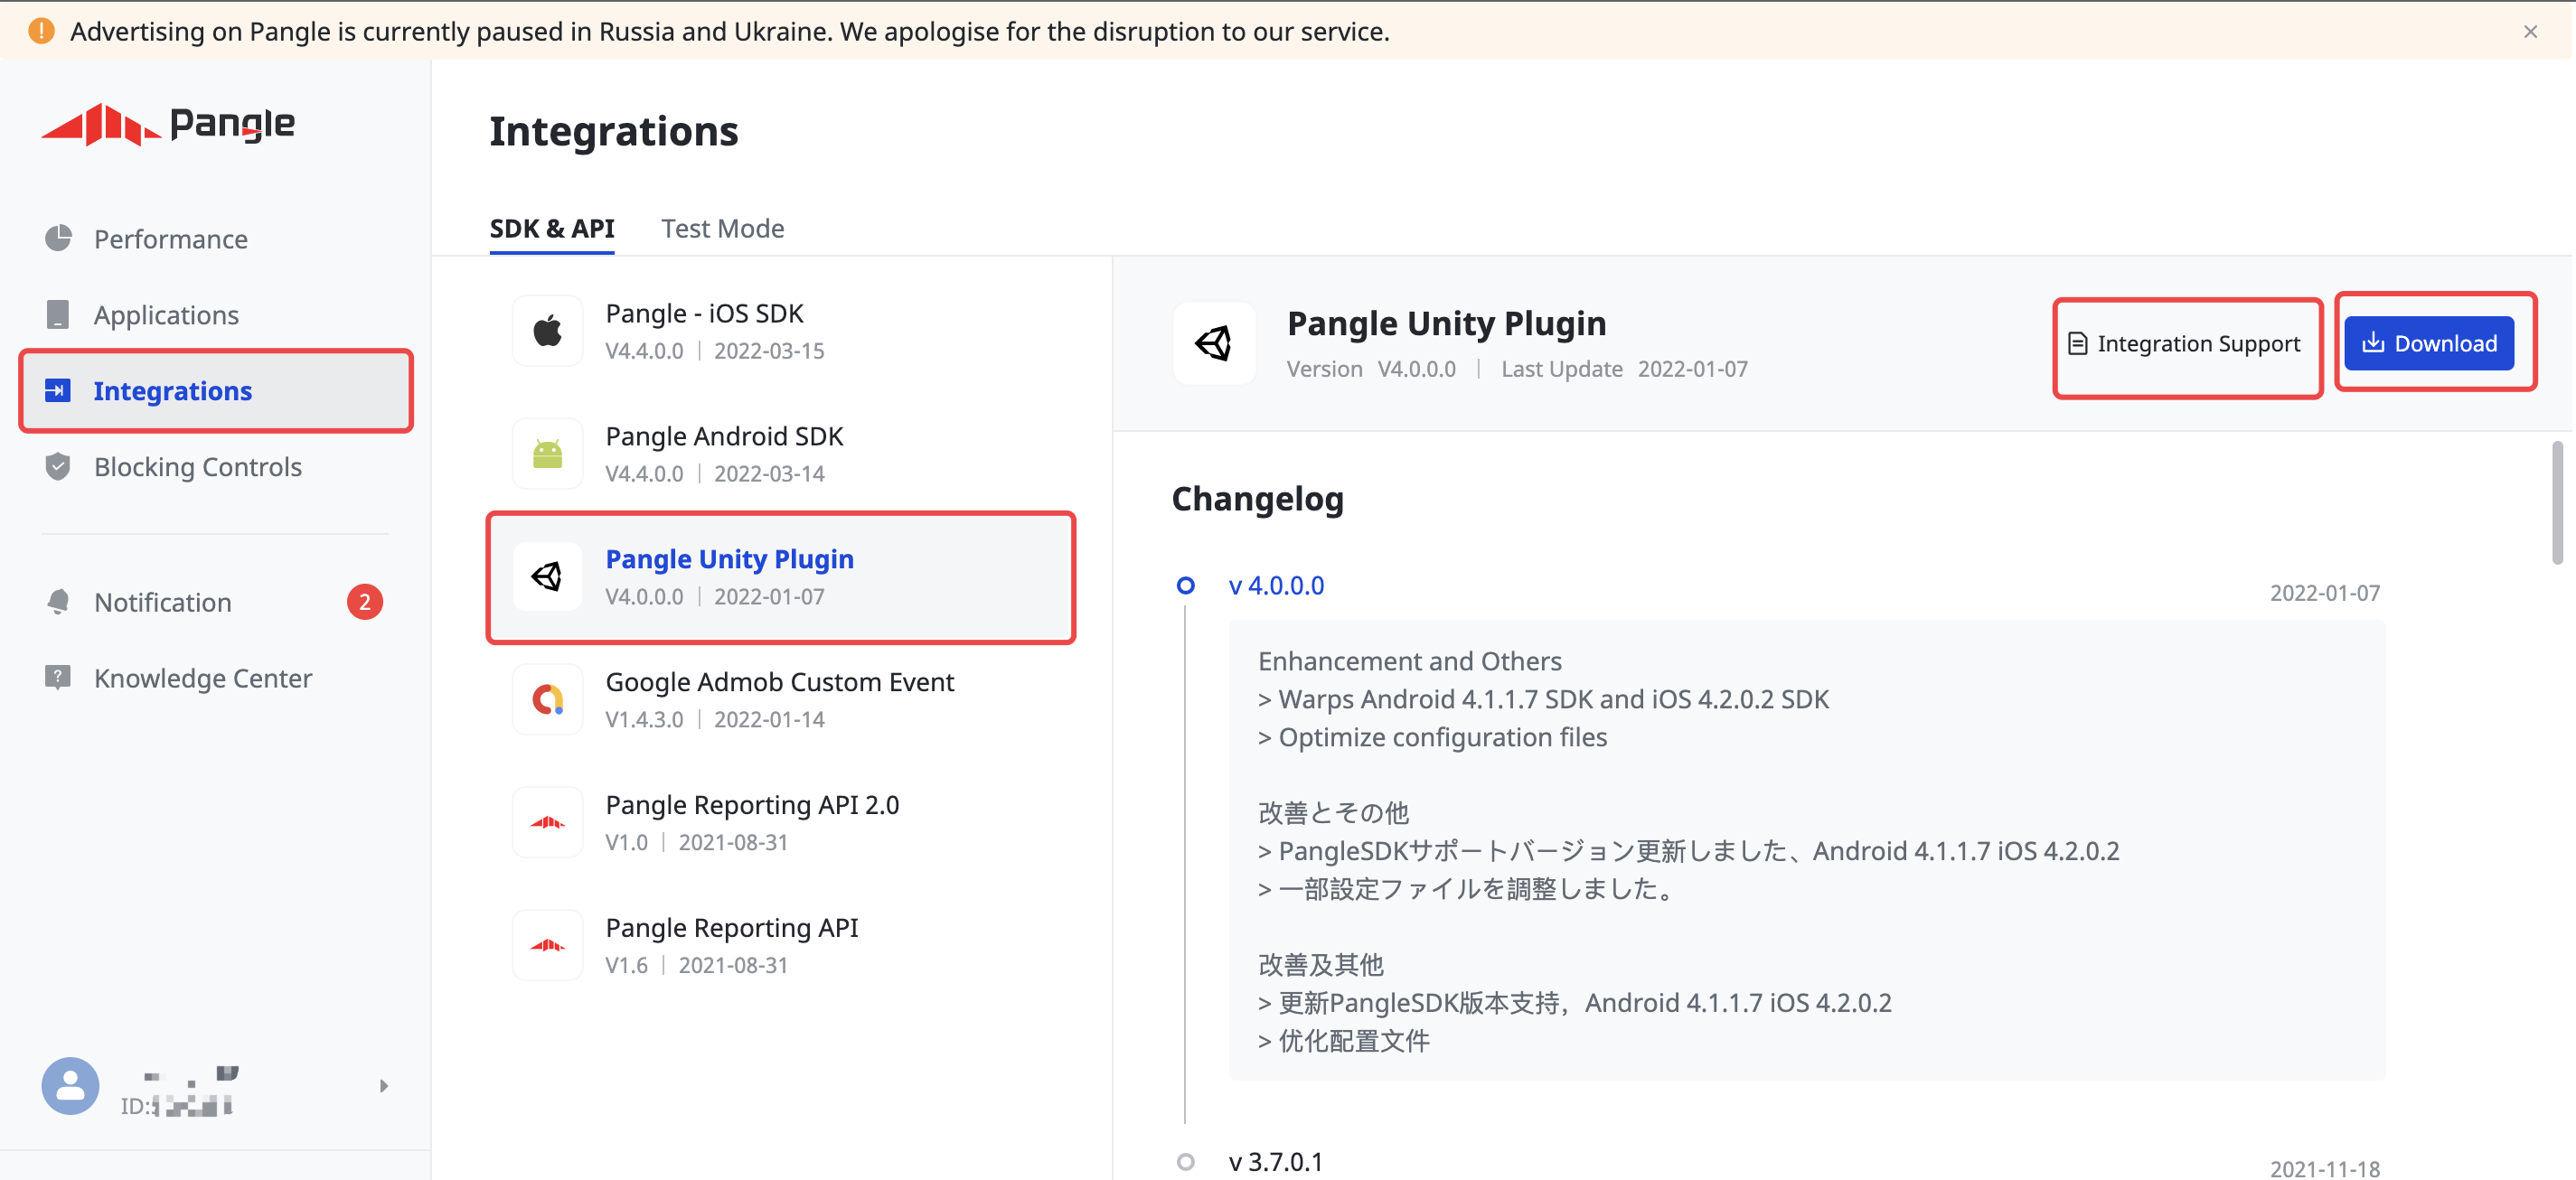Click the Google Admob icon

coord(547,699)
